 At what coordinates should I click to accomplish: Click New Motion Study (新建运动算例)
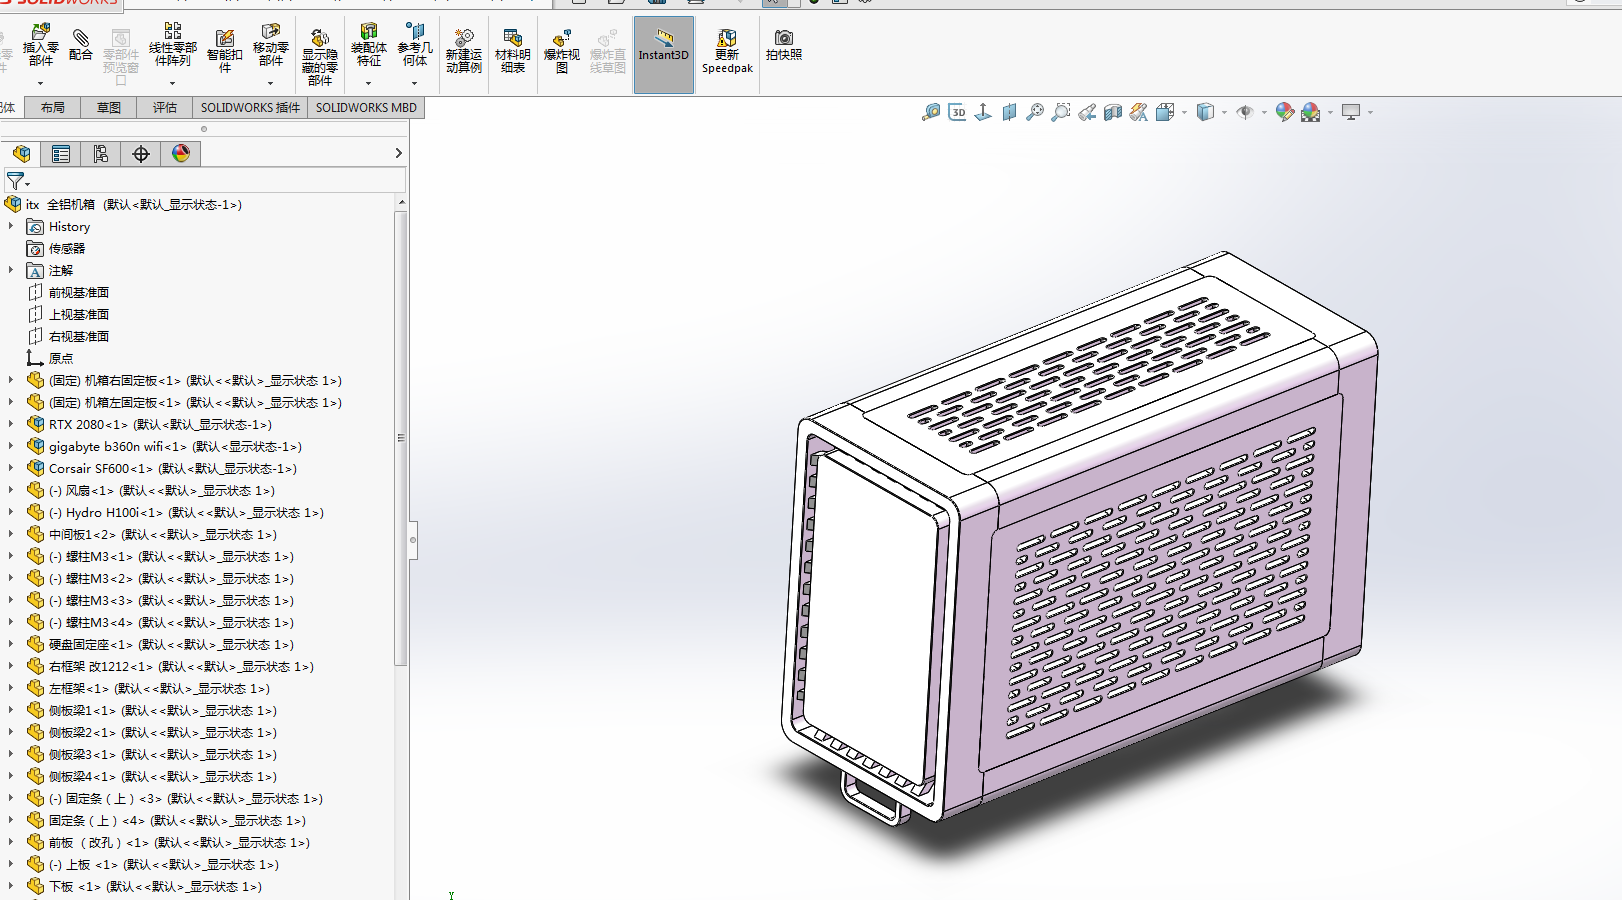(x=464, y=52)
